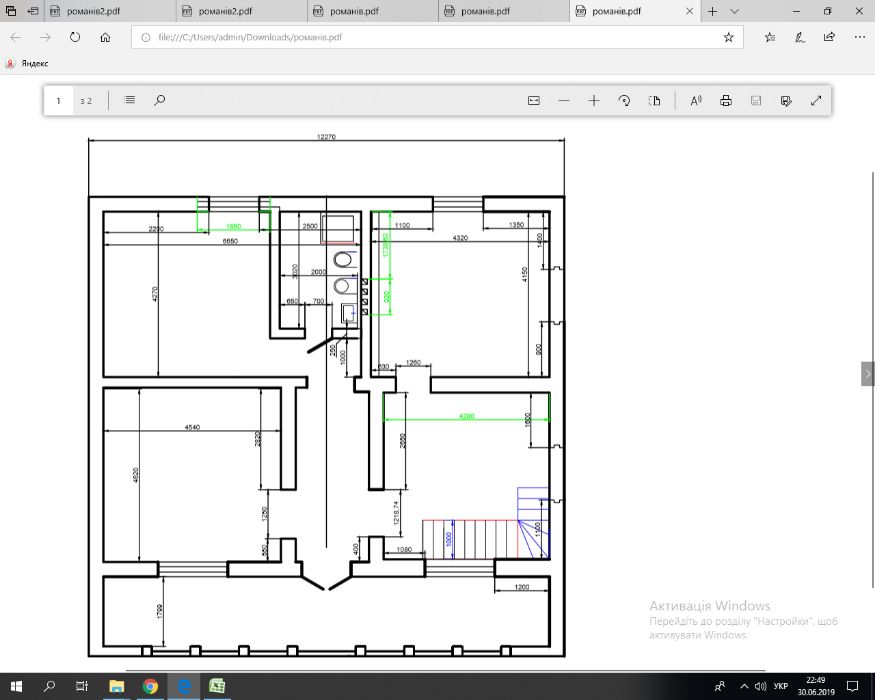Click the page number field
The image size is (875, 700).
point(58,100)
